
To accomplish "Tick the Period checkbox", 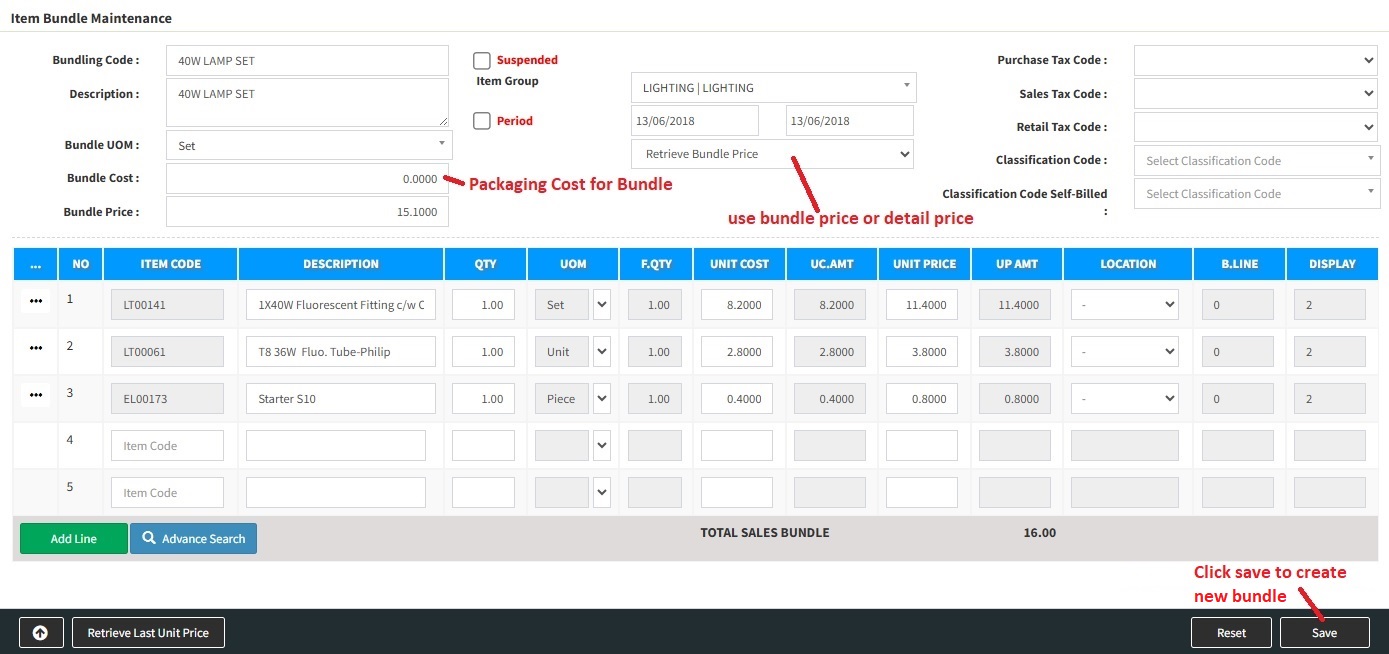I will pyautogui.click(x=482, y=121).
